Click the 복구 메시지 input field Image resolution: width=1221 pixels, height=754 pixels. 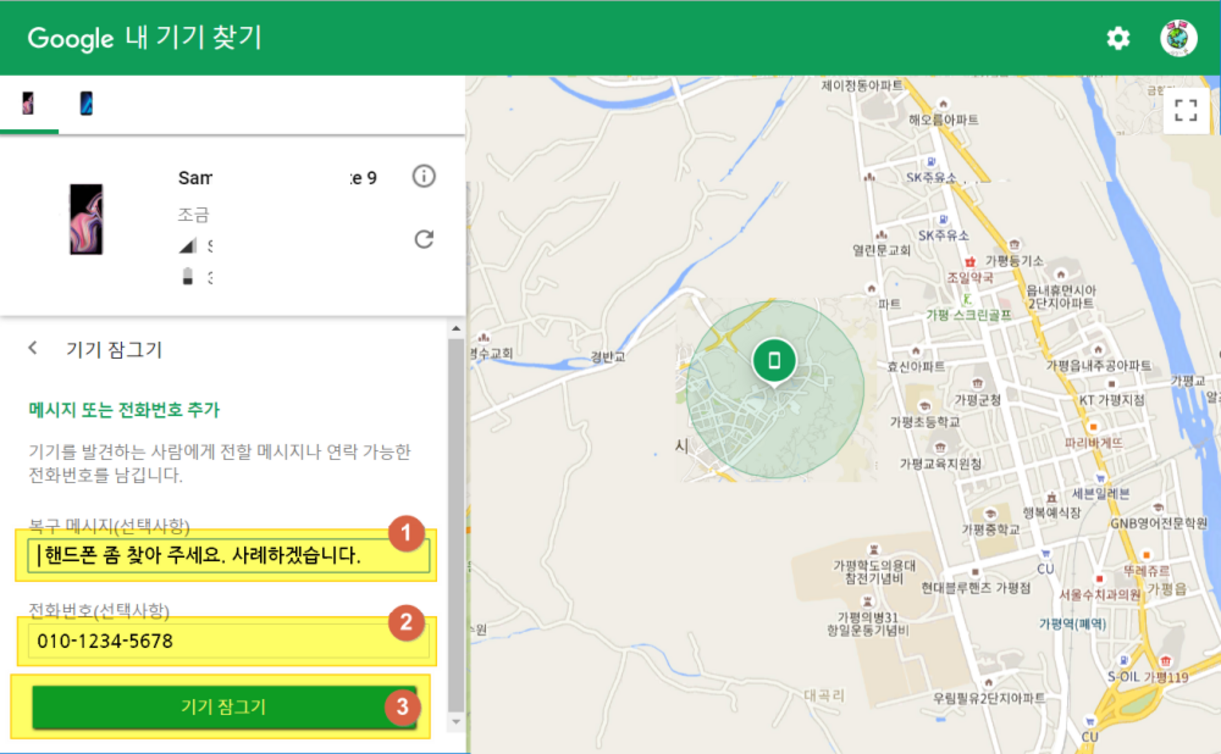(230, 556)
